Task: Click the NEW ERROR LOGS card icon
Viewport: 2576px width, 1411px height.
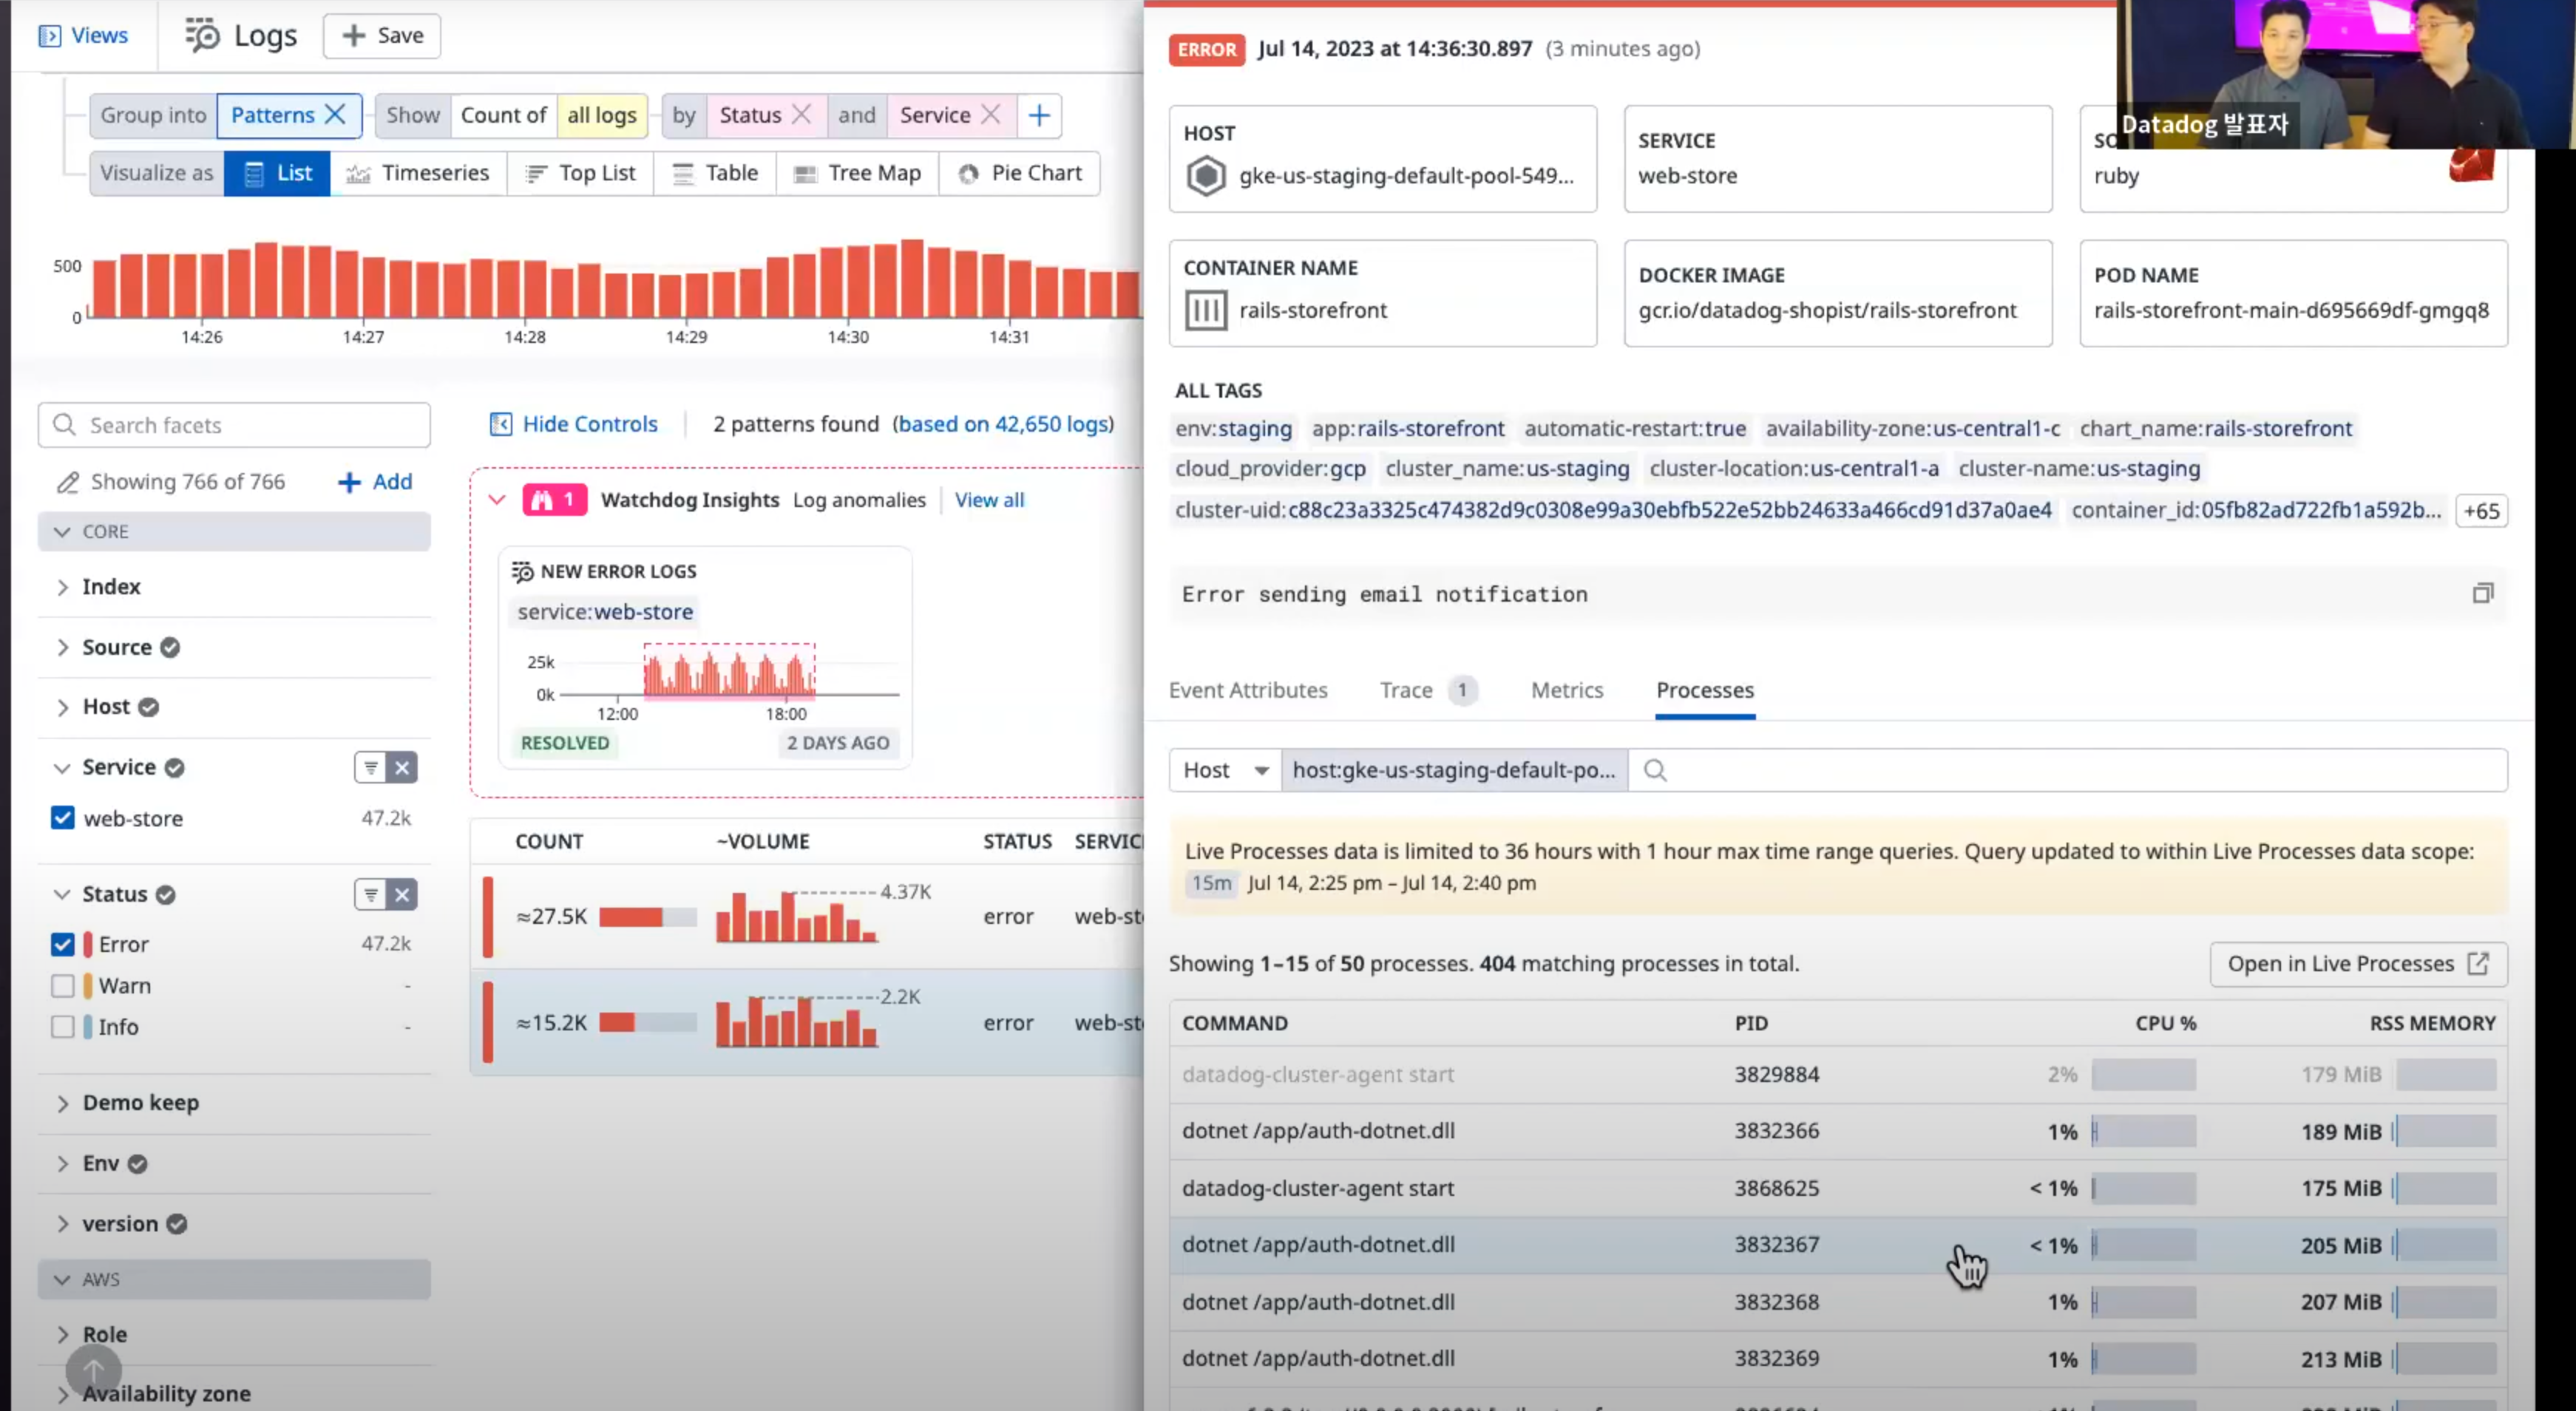Action: pos(522,571)
